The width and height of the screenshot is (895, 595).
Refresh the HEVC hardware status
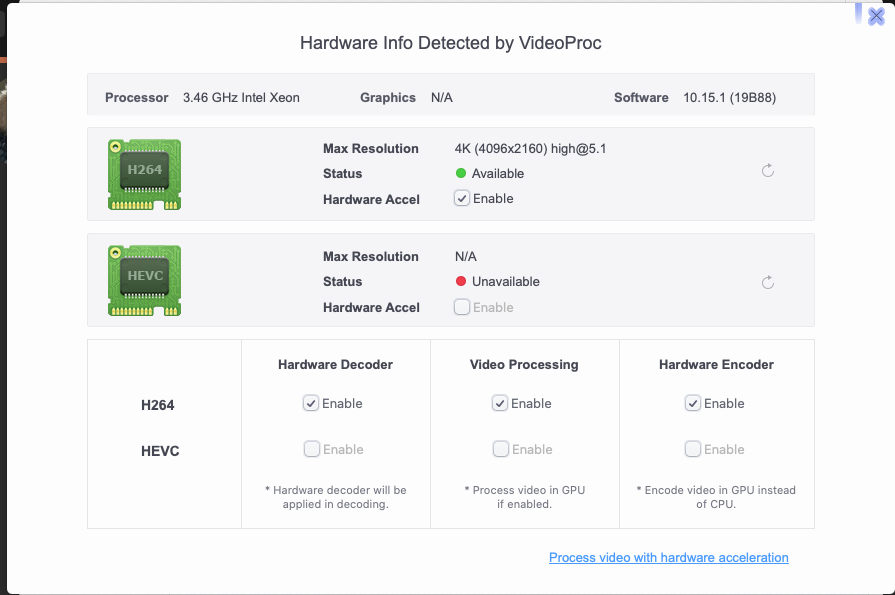point(768,282)
